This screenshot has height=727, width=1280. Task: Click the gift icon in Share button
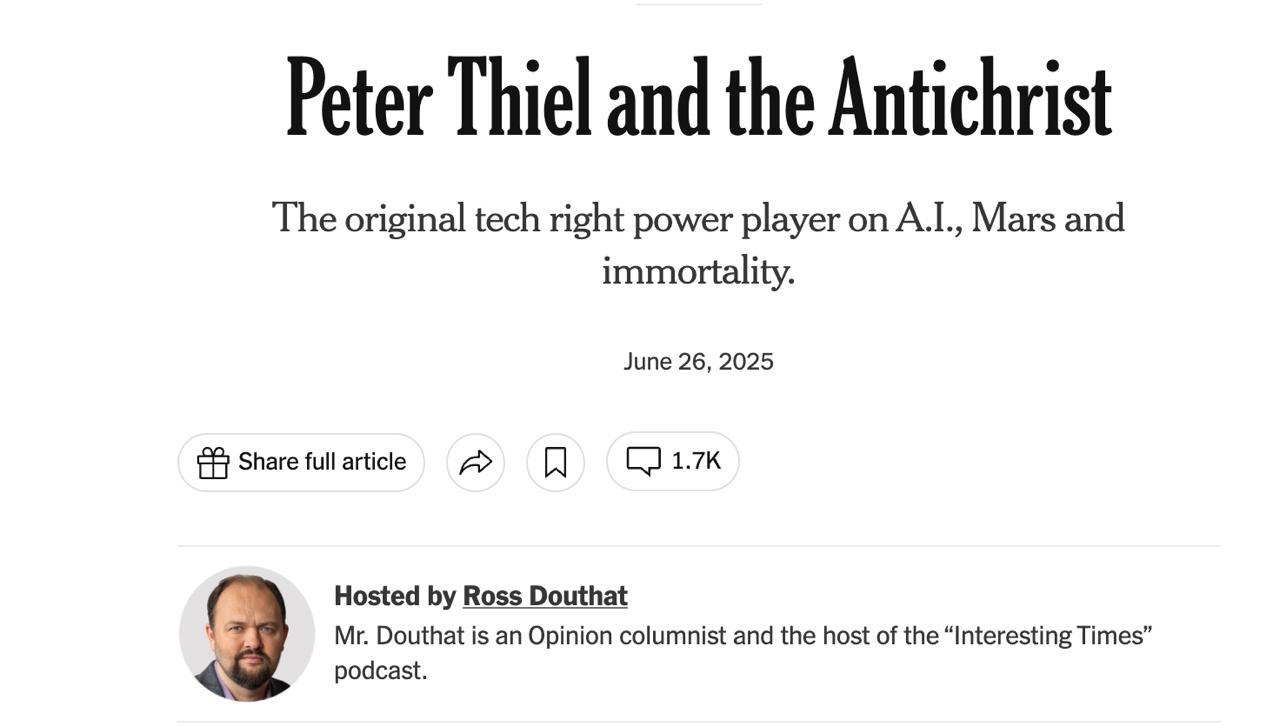tap(213, 462)
